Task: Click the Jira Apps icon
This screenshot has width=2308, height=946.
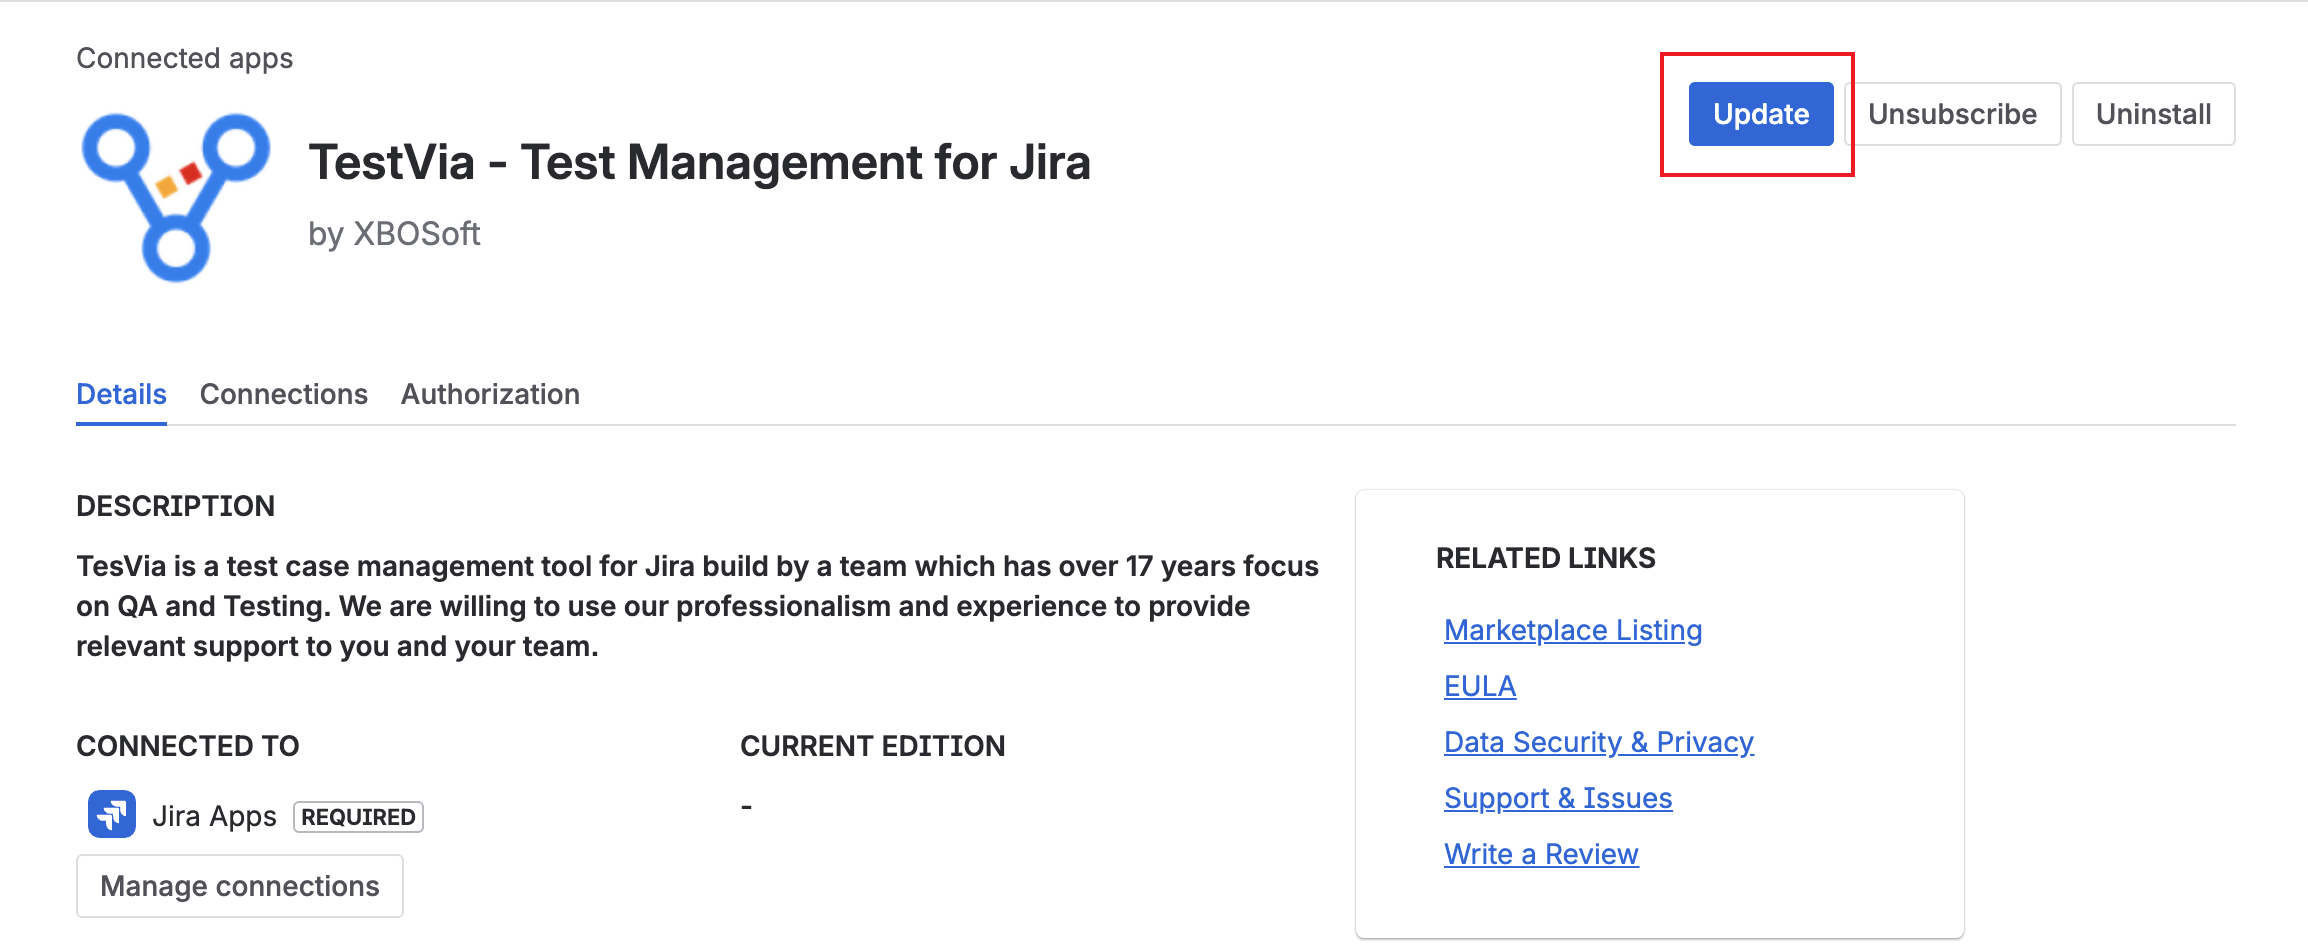Action: (112, 814)
